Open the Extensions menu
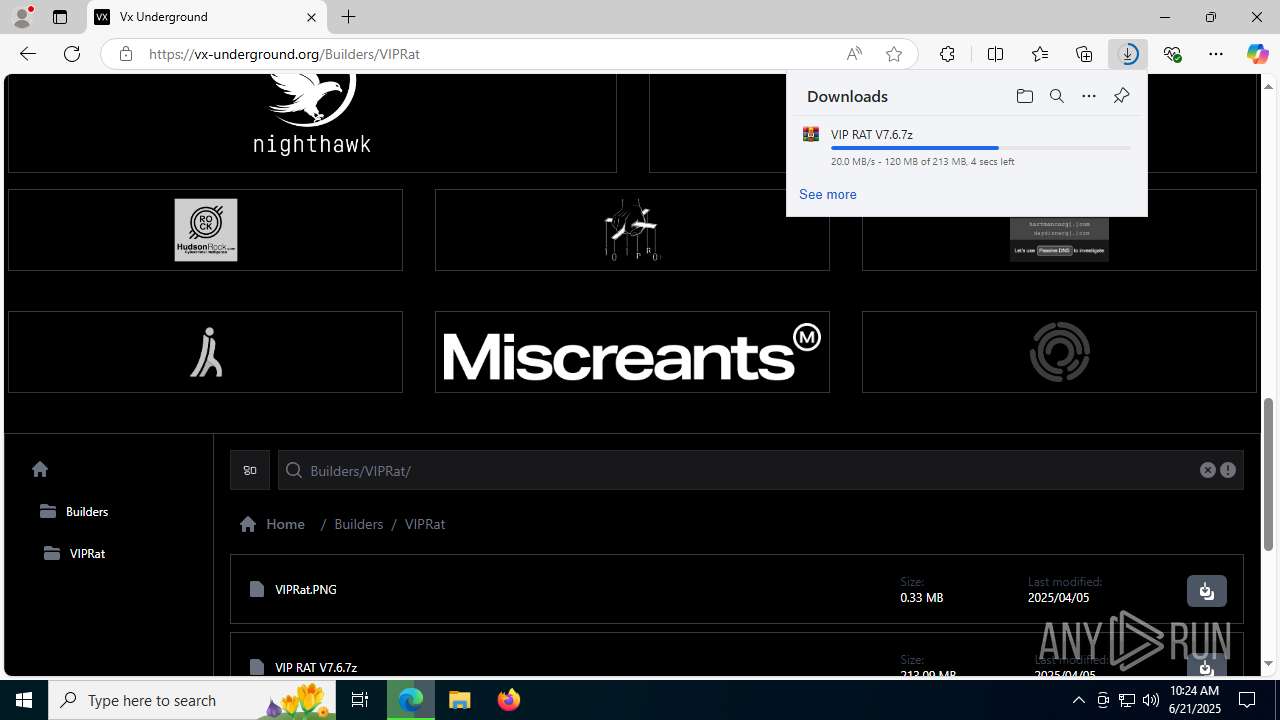Image resolution: width=1280 pixels, height=720 pixels. pyautogui.click(x=947, y=54)
